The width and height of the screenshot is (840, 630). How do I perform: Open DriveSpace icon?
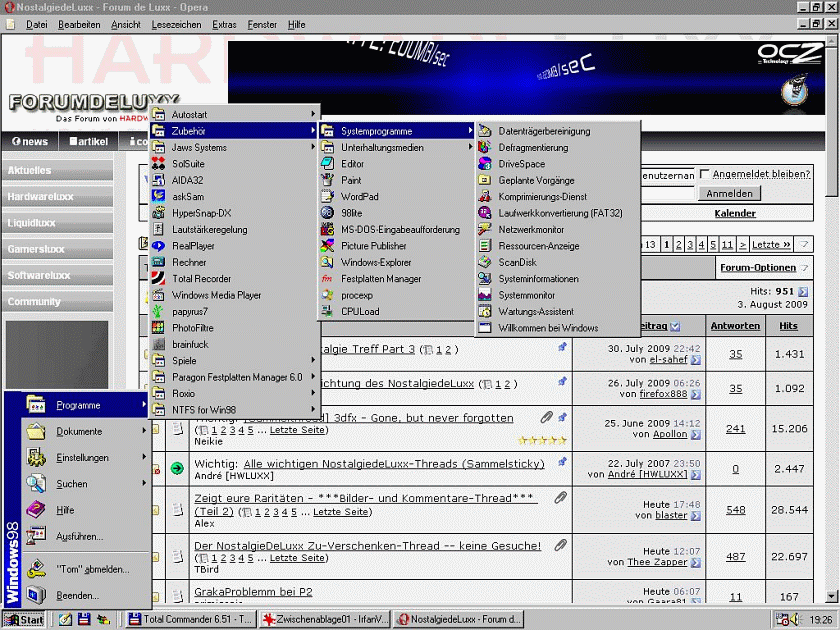pos(485,163)
